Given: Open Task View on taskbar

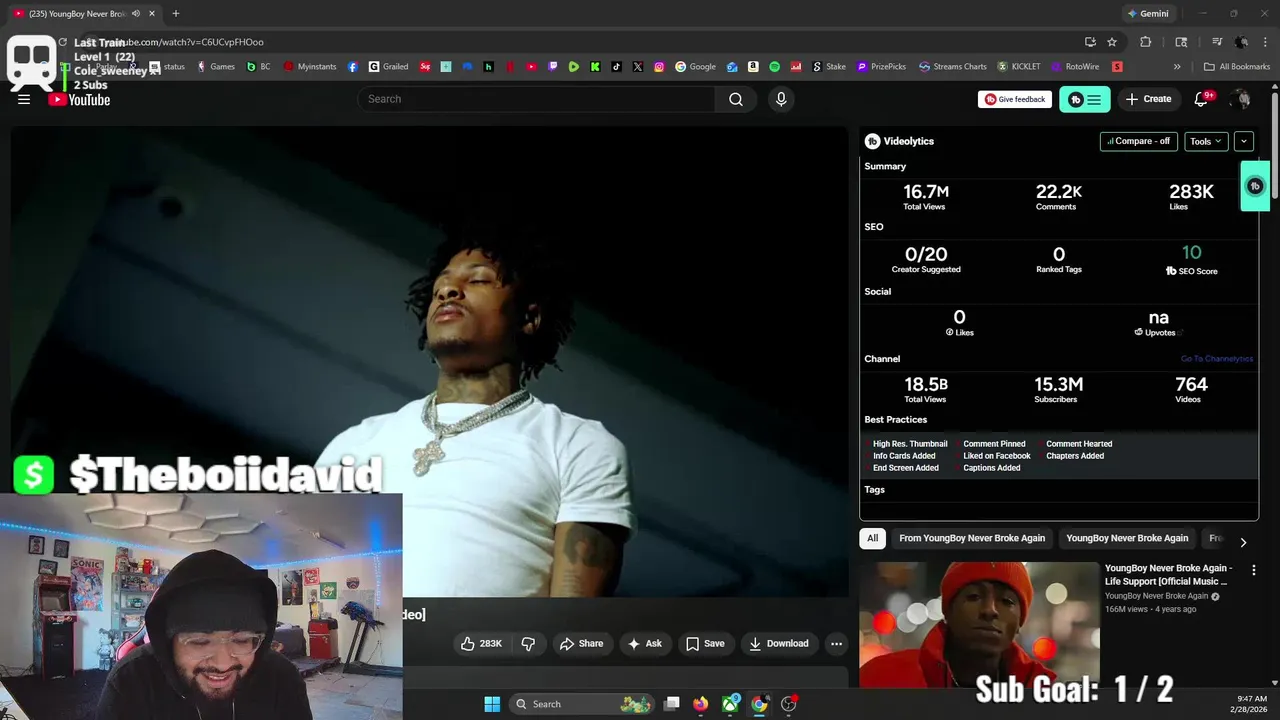Looking at the screenshot, I should click(672, 704).
